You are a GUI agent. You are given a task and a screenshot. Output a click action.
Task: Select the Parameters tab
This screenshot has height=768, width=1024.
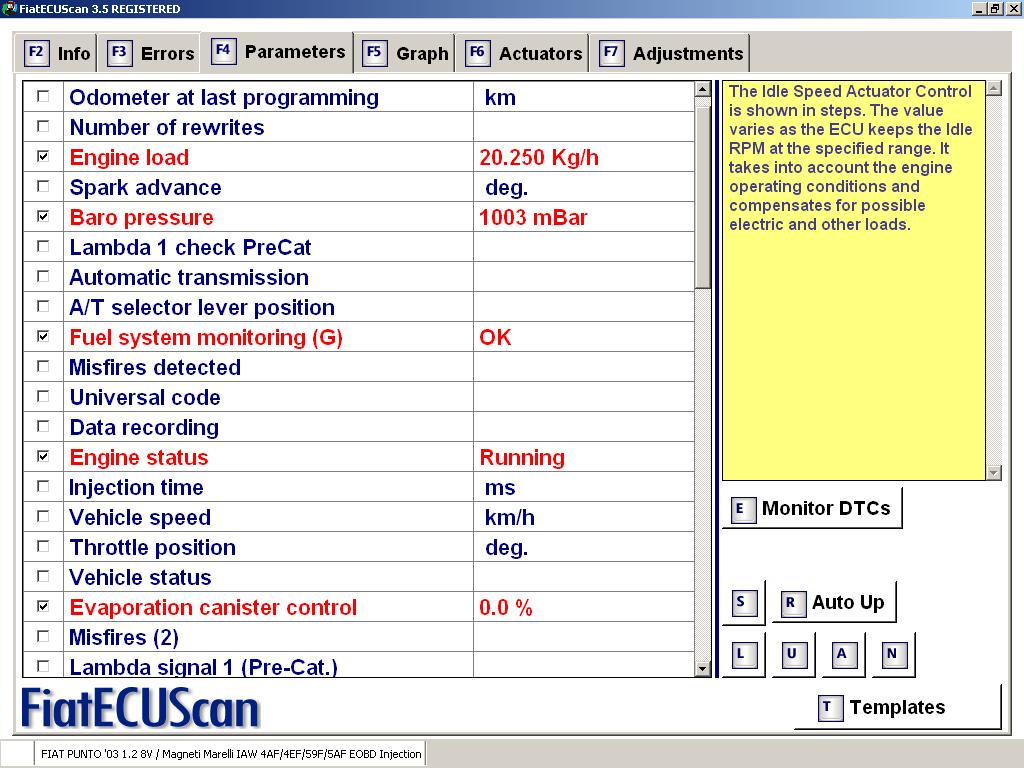click(x=278, y=51)
